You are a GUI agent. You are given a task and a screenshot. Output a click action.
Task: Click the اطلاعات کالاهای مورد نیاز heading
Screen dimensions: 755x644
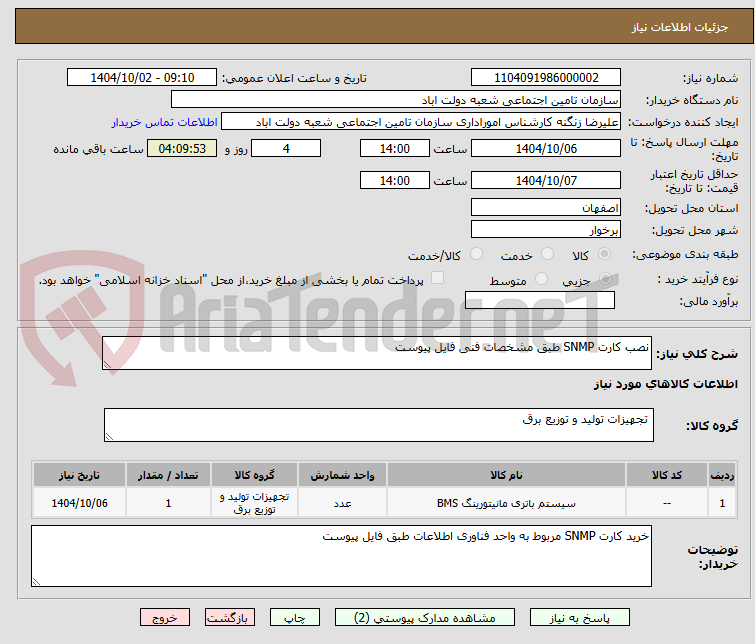[665, 384]
